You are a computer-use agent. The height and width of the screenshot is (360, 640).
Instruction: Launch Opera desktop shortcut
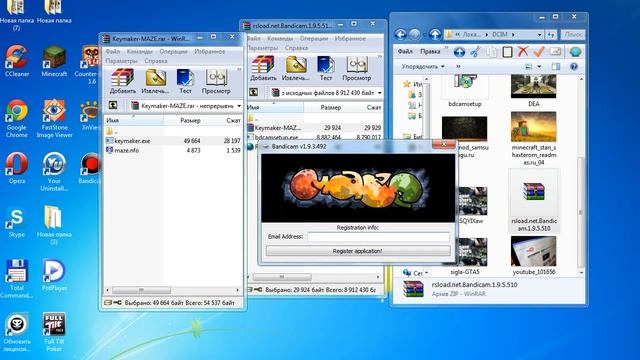point(17,168)
